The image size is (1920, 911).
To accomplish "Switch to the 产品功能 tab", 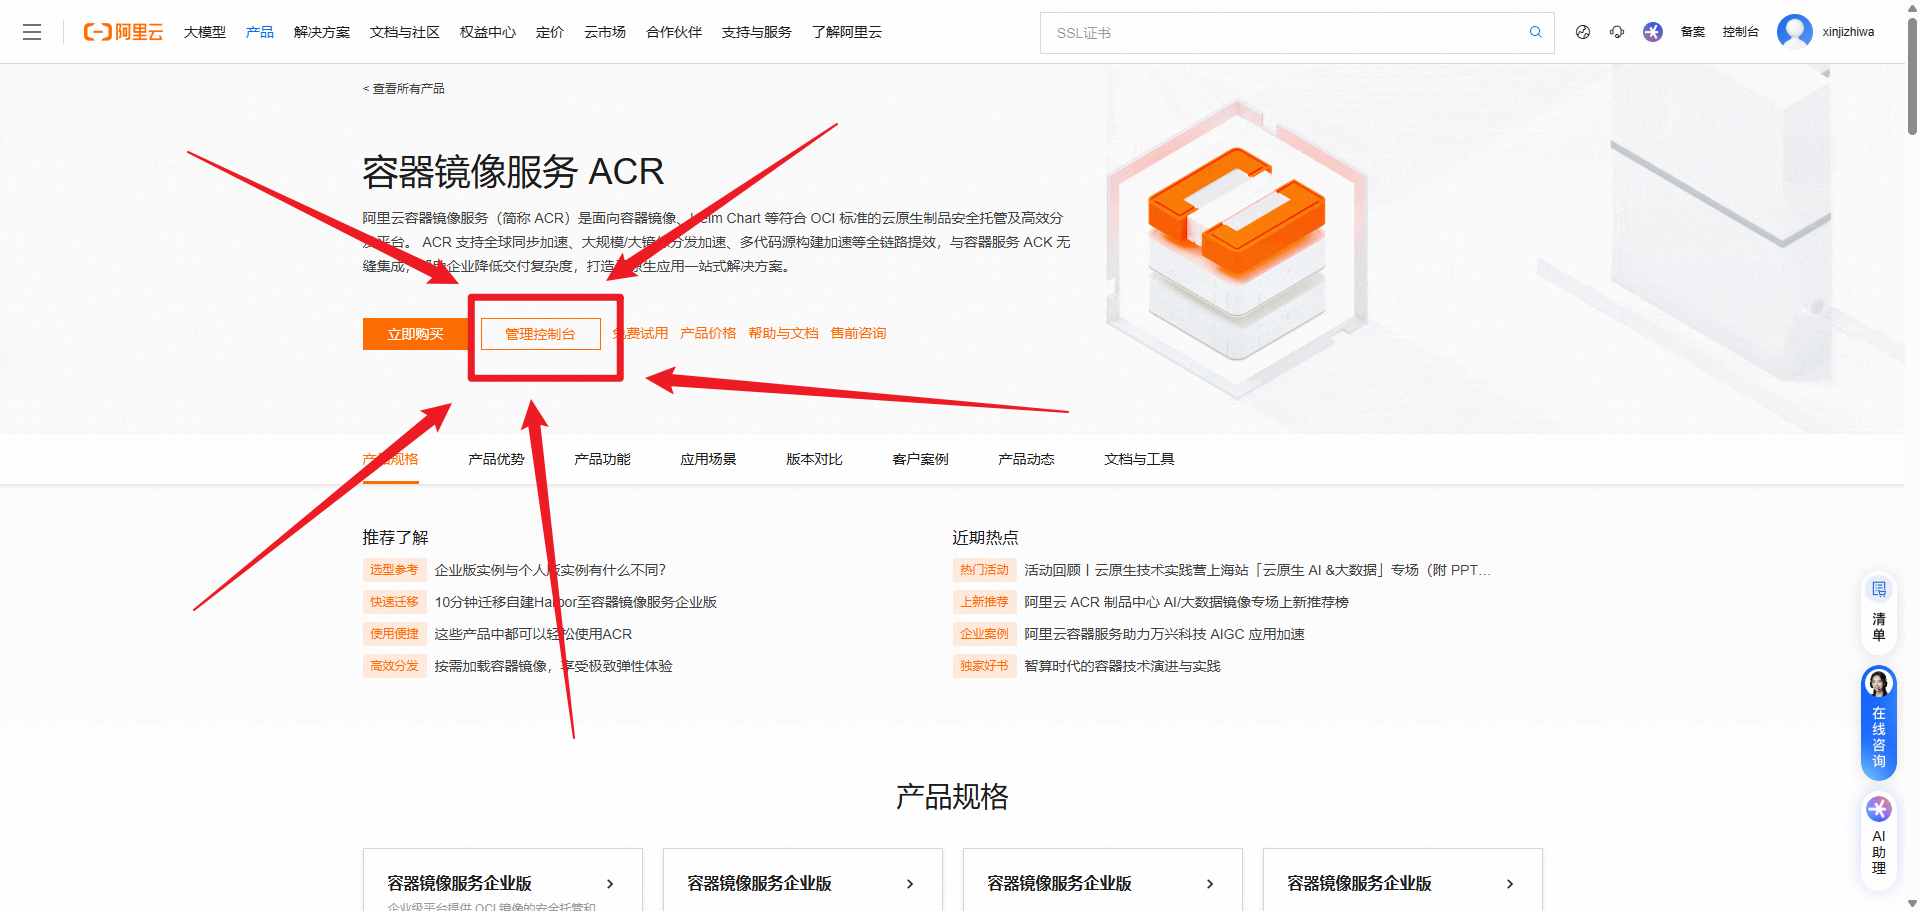I will 602,459.
